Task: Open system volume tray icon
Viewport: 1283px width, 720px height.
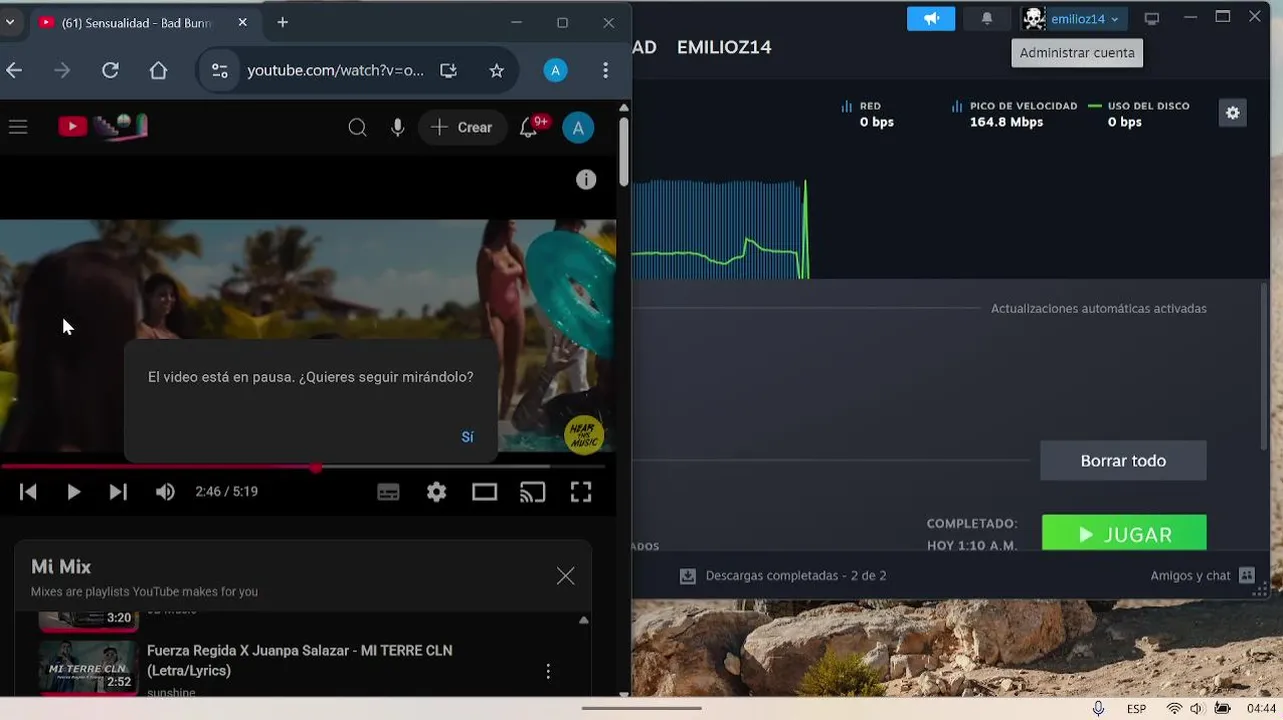Action: pyautogui.click(x=1197, y=709)
